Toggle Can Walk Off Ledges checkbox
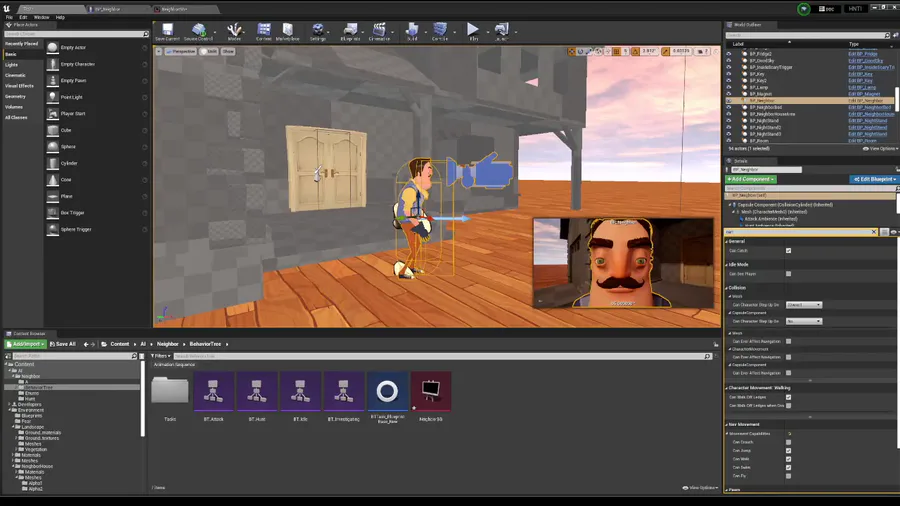Viewport: 900px width, 506px height. (788, 397)
